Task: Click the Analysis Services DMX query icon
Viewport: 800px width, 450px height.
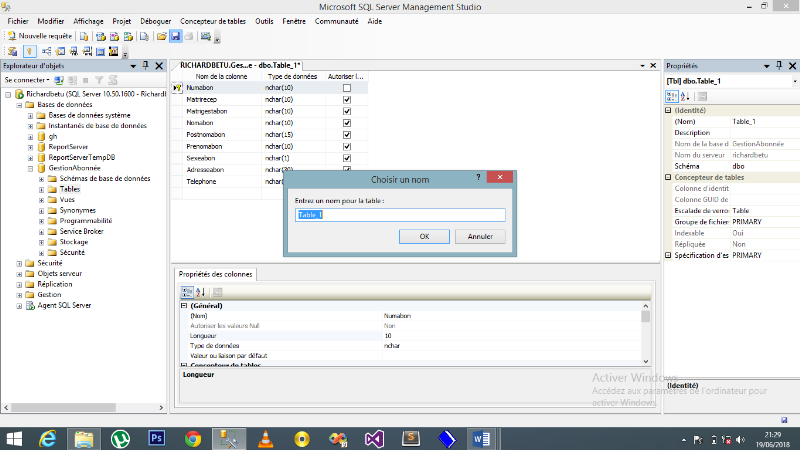Action: (x=114, y=36)
